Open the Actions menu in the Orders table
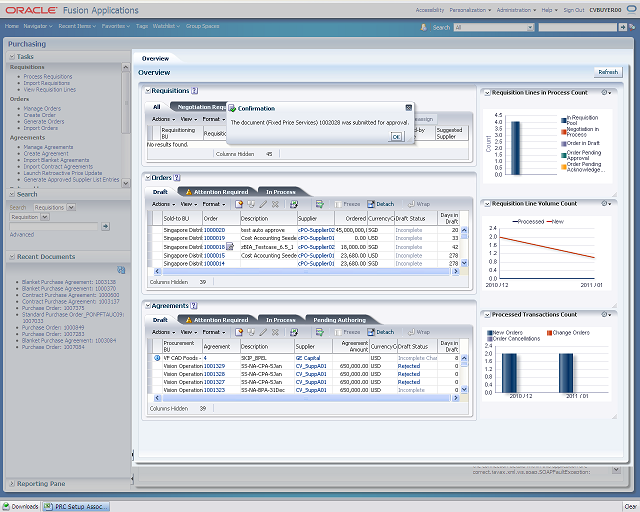640x512 pixels. (x=163, y=204)
